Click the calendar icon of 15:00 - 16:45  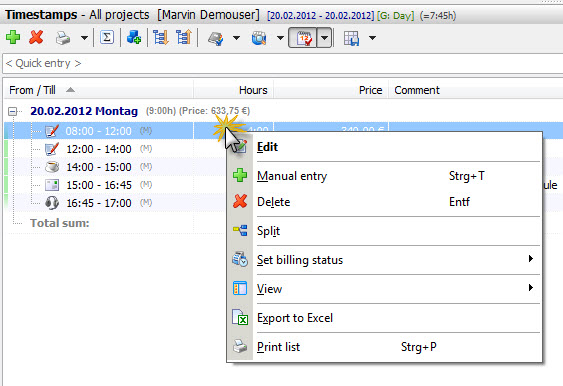52,185
